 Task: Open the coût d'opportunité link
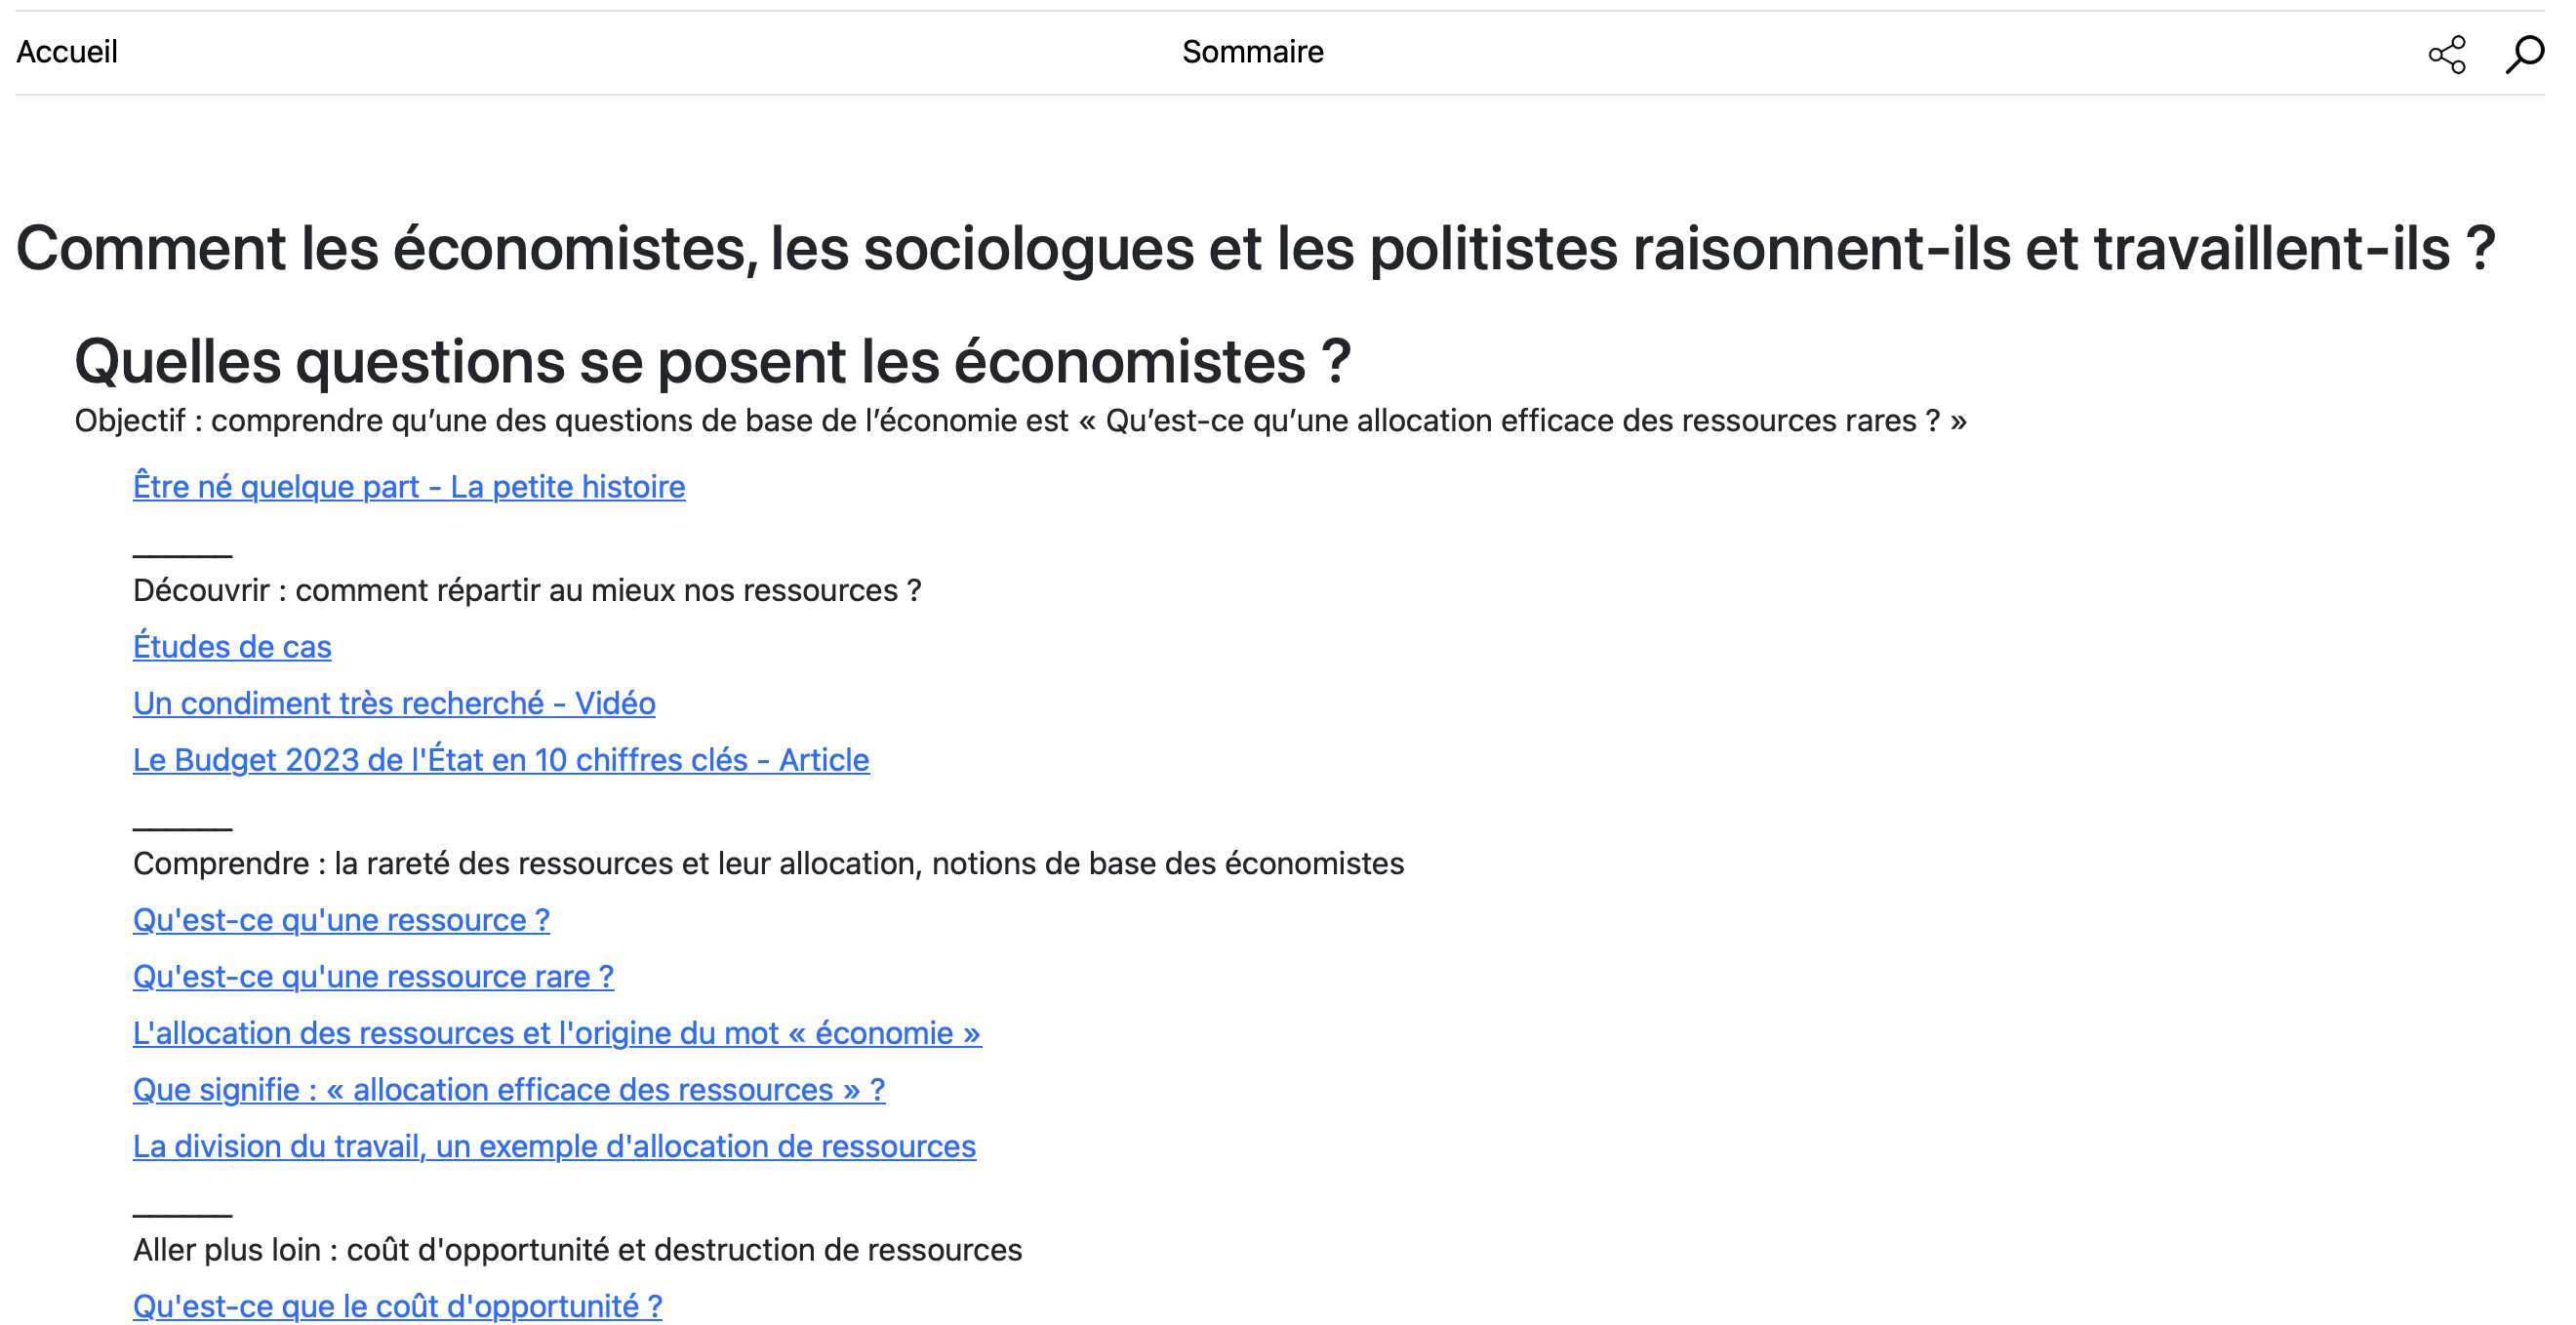397,1306
